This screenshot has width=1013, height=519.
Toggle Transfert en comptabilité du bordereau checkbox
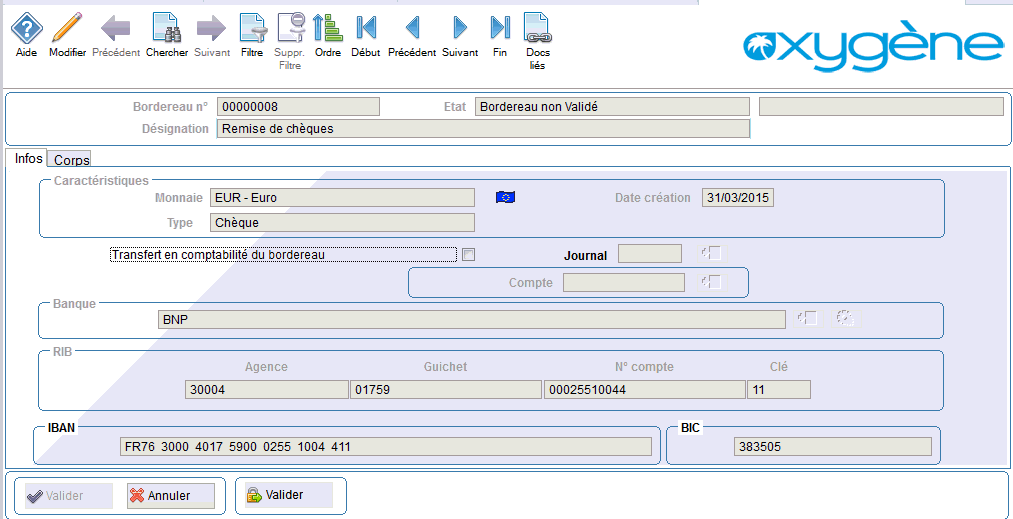click(x=469, y=255)
